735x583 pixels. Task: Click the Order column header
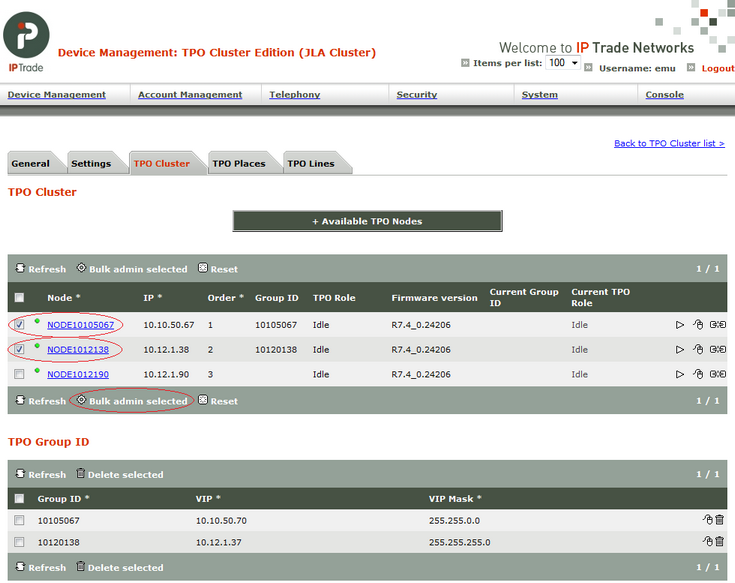225,298
